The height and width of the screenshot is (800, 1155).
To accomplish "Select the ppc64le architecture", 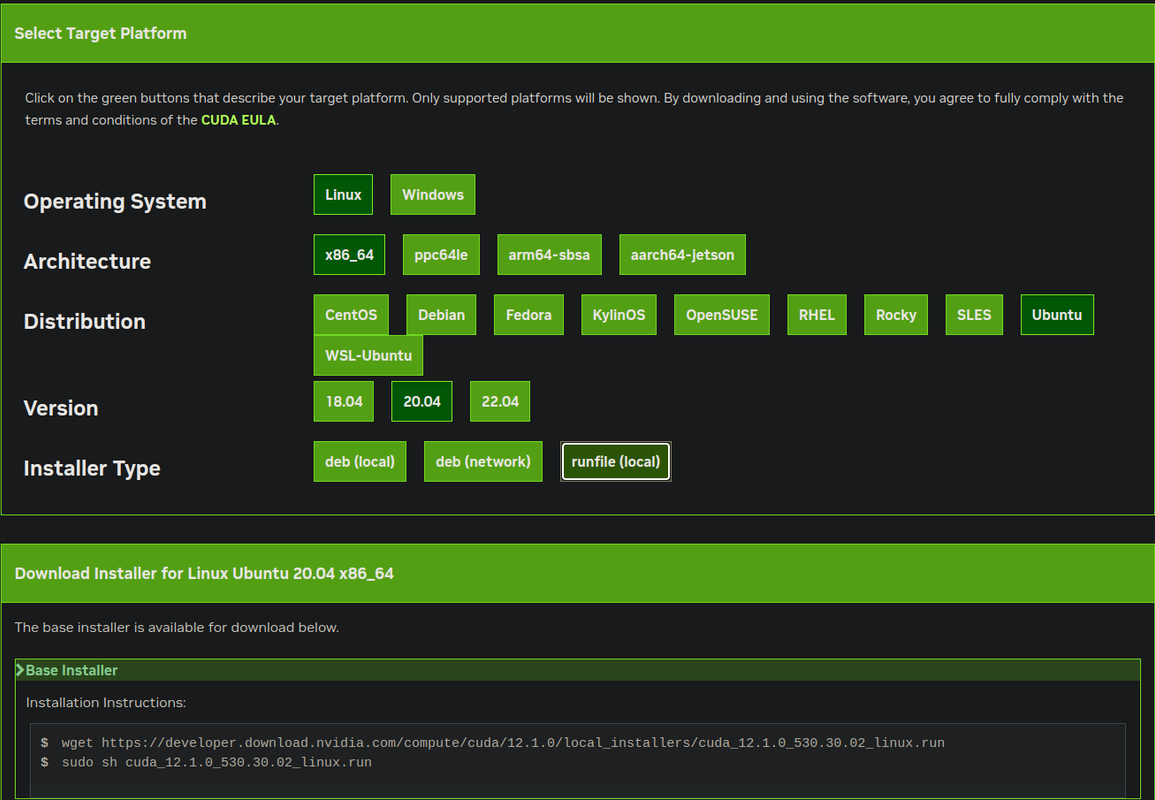I will 441,254.
